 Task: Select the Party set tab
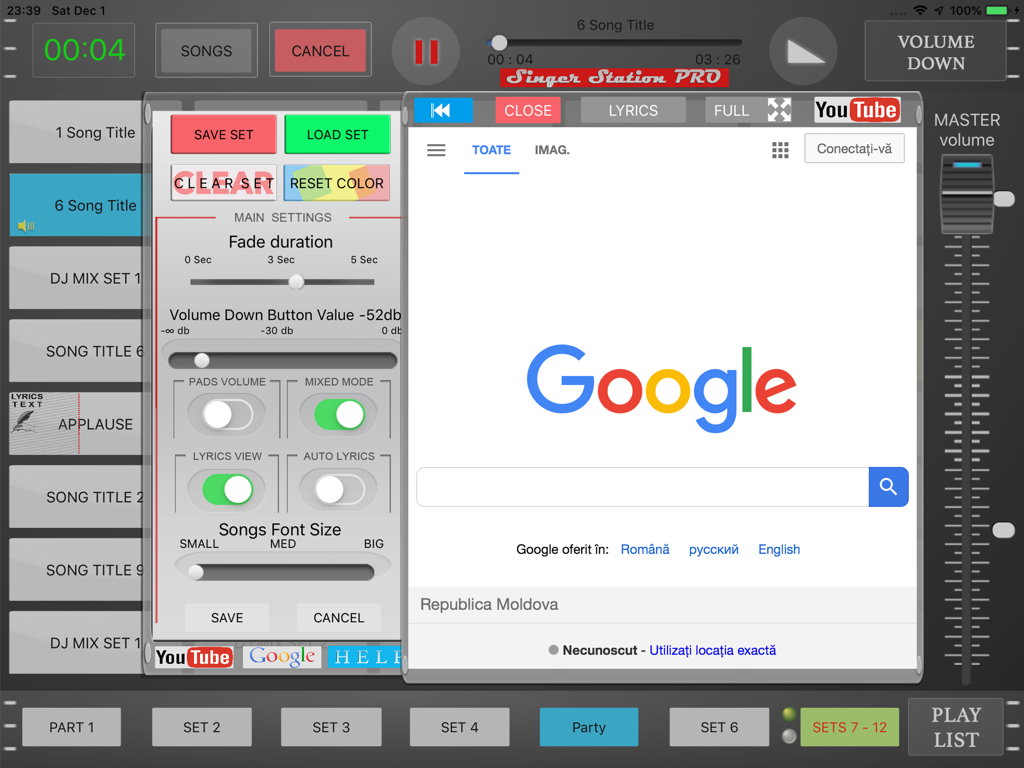click(588, 727)
